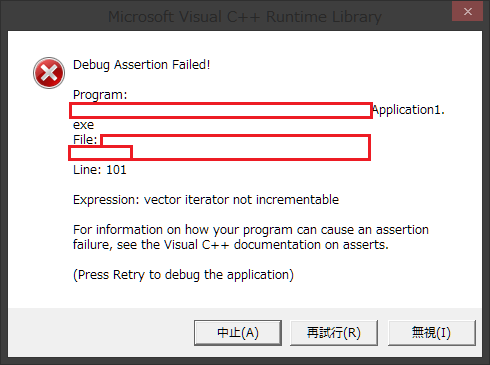
Task: Close the Runtime Library dialog window
Action: point(467,12)
